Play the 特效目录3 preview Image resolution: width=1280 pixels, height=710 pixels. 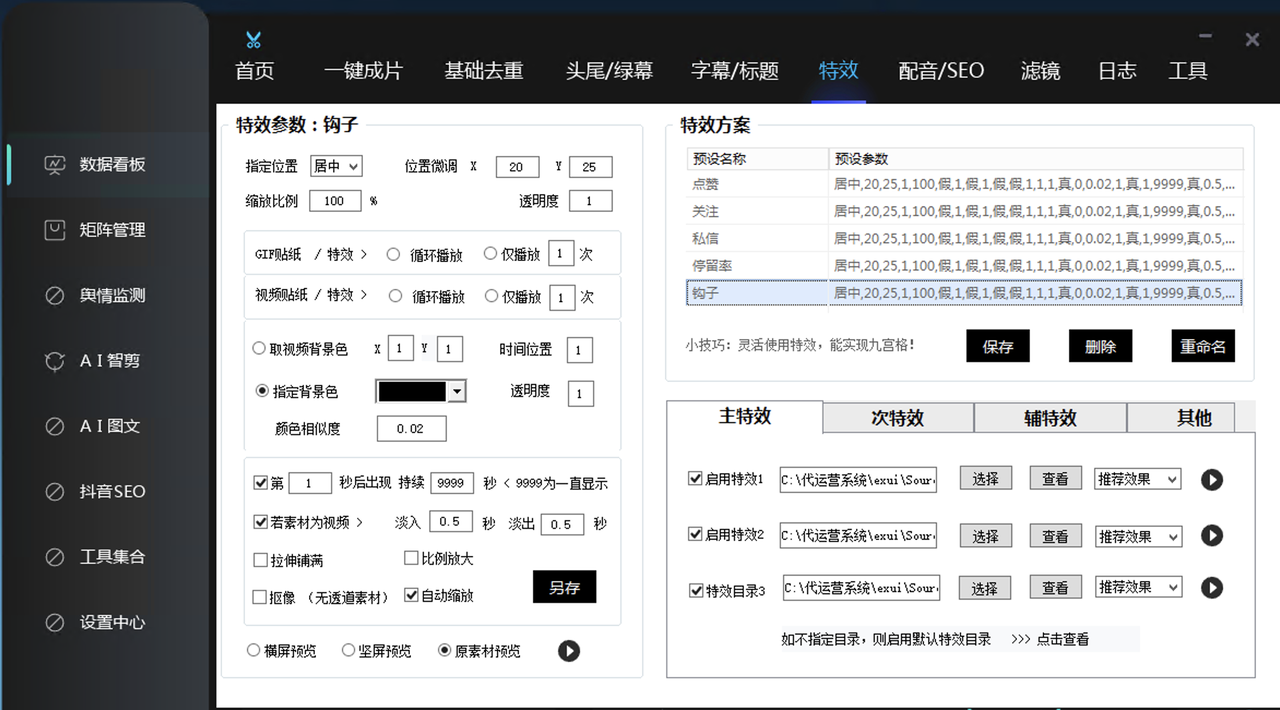click(x=1211, y=588)
